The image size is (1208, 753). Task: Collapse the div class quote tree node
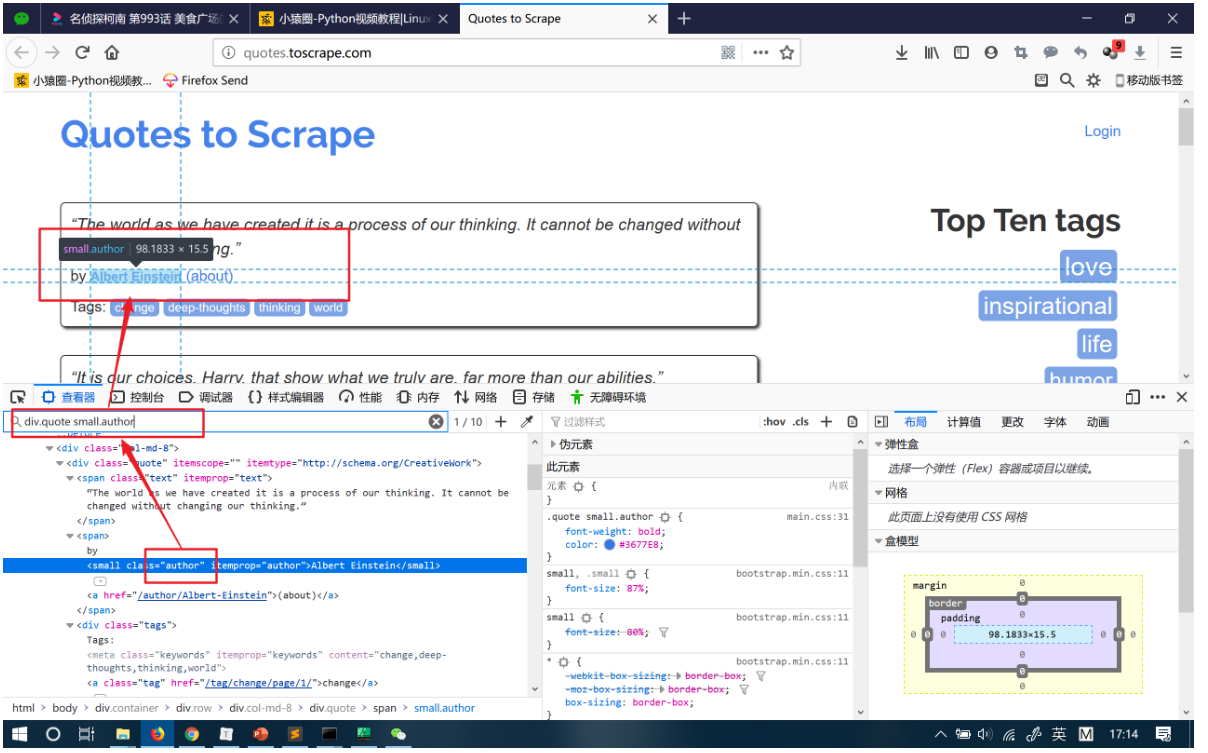click(x=60, y=463)
